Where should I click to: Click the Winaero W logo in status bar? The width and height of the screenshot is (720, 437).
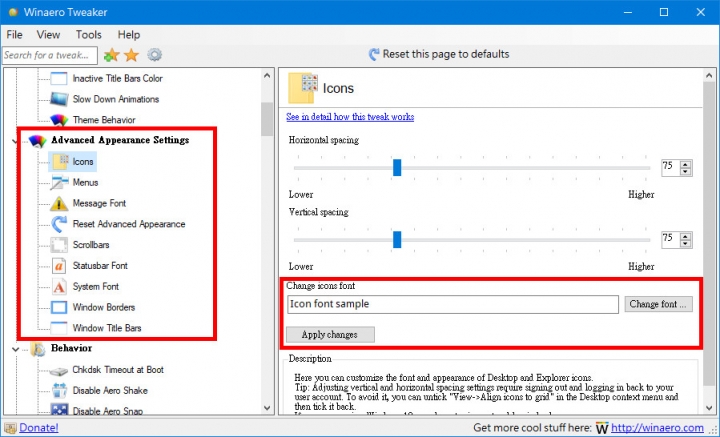point(602,428)
